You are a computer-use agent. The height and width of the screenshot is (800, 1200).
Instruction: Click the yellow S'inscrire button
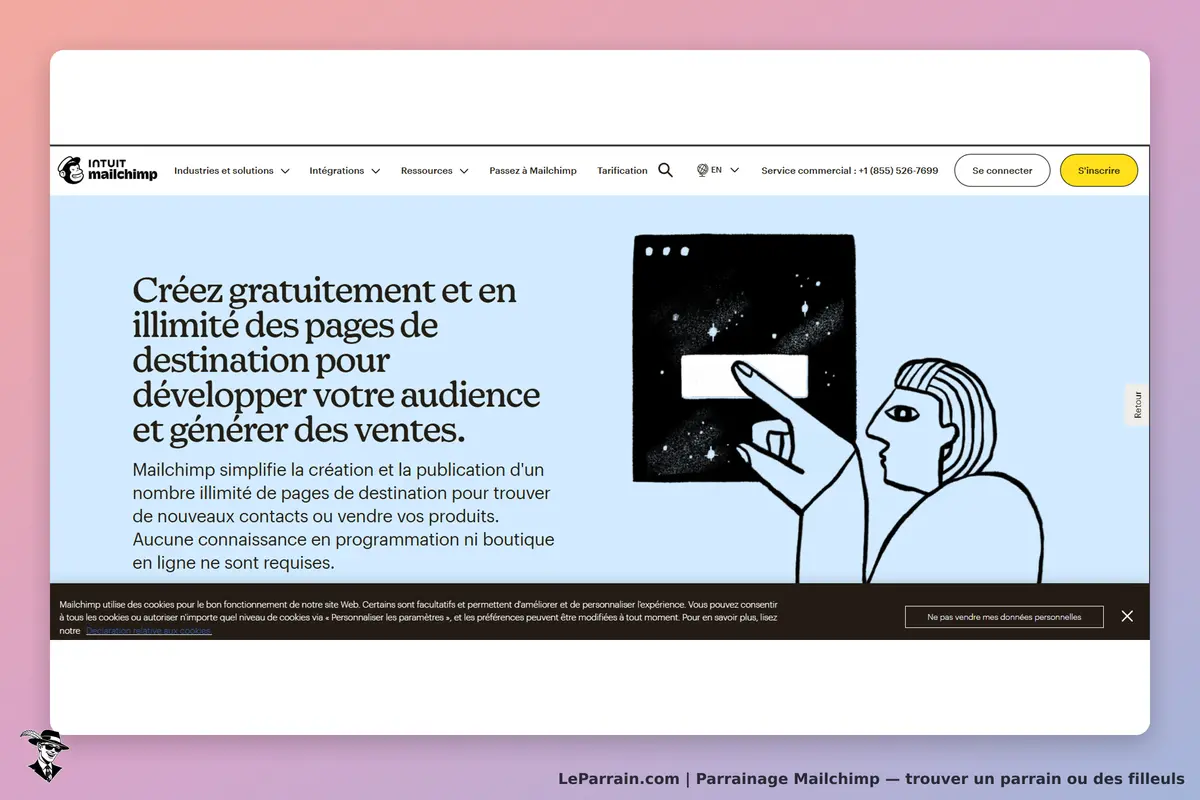click(1099, 170)
